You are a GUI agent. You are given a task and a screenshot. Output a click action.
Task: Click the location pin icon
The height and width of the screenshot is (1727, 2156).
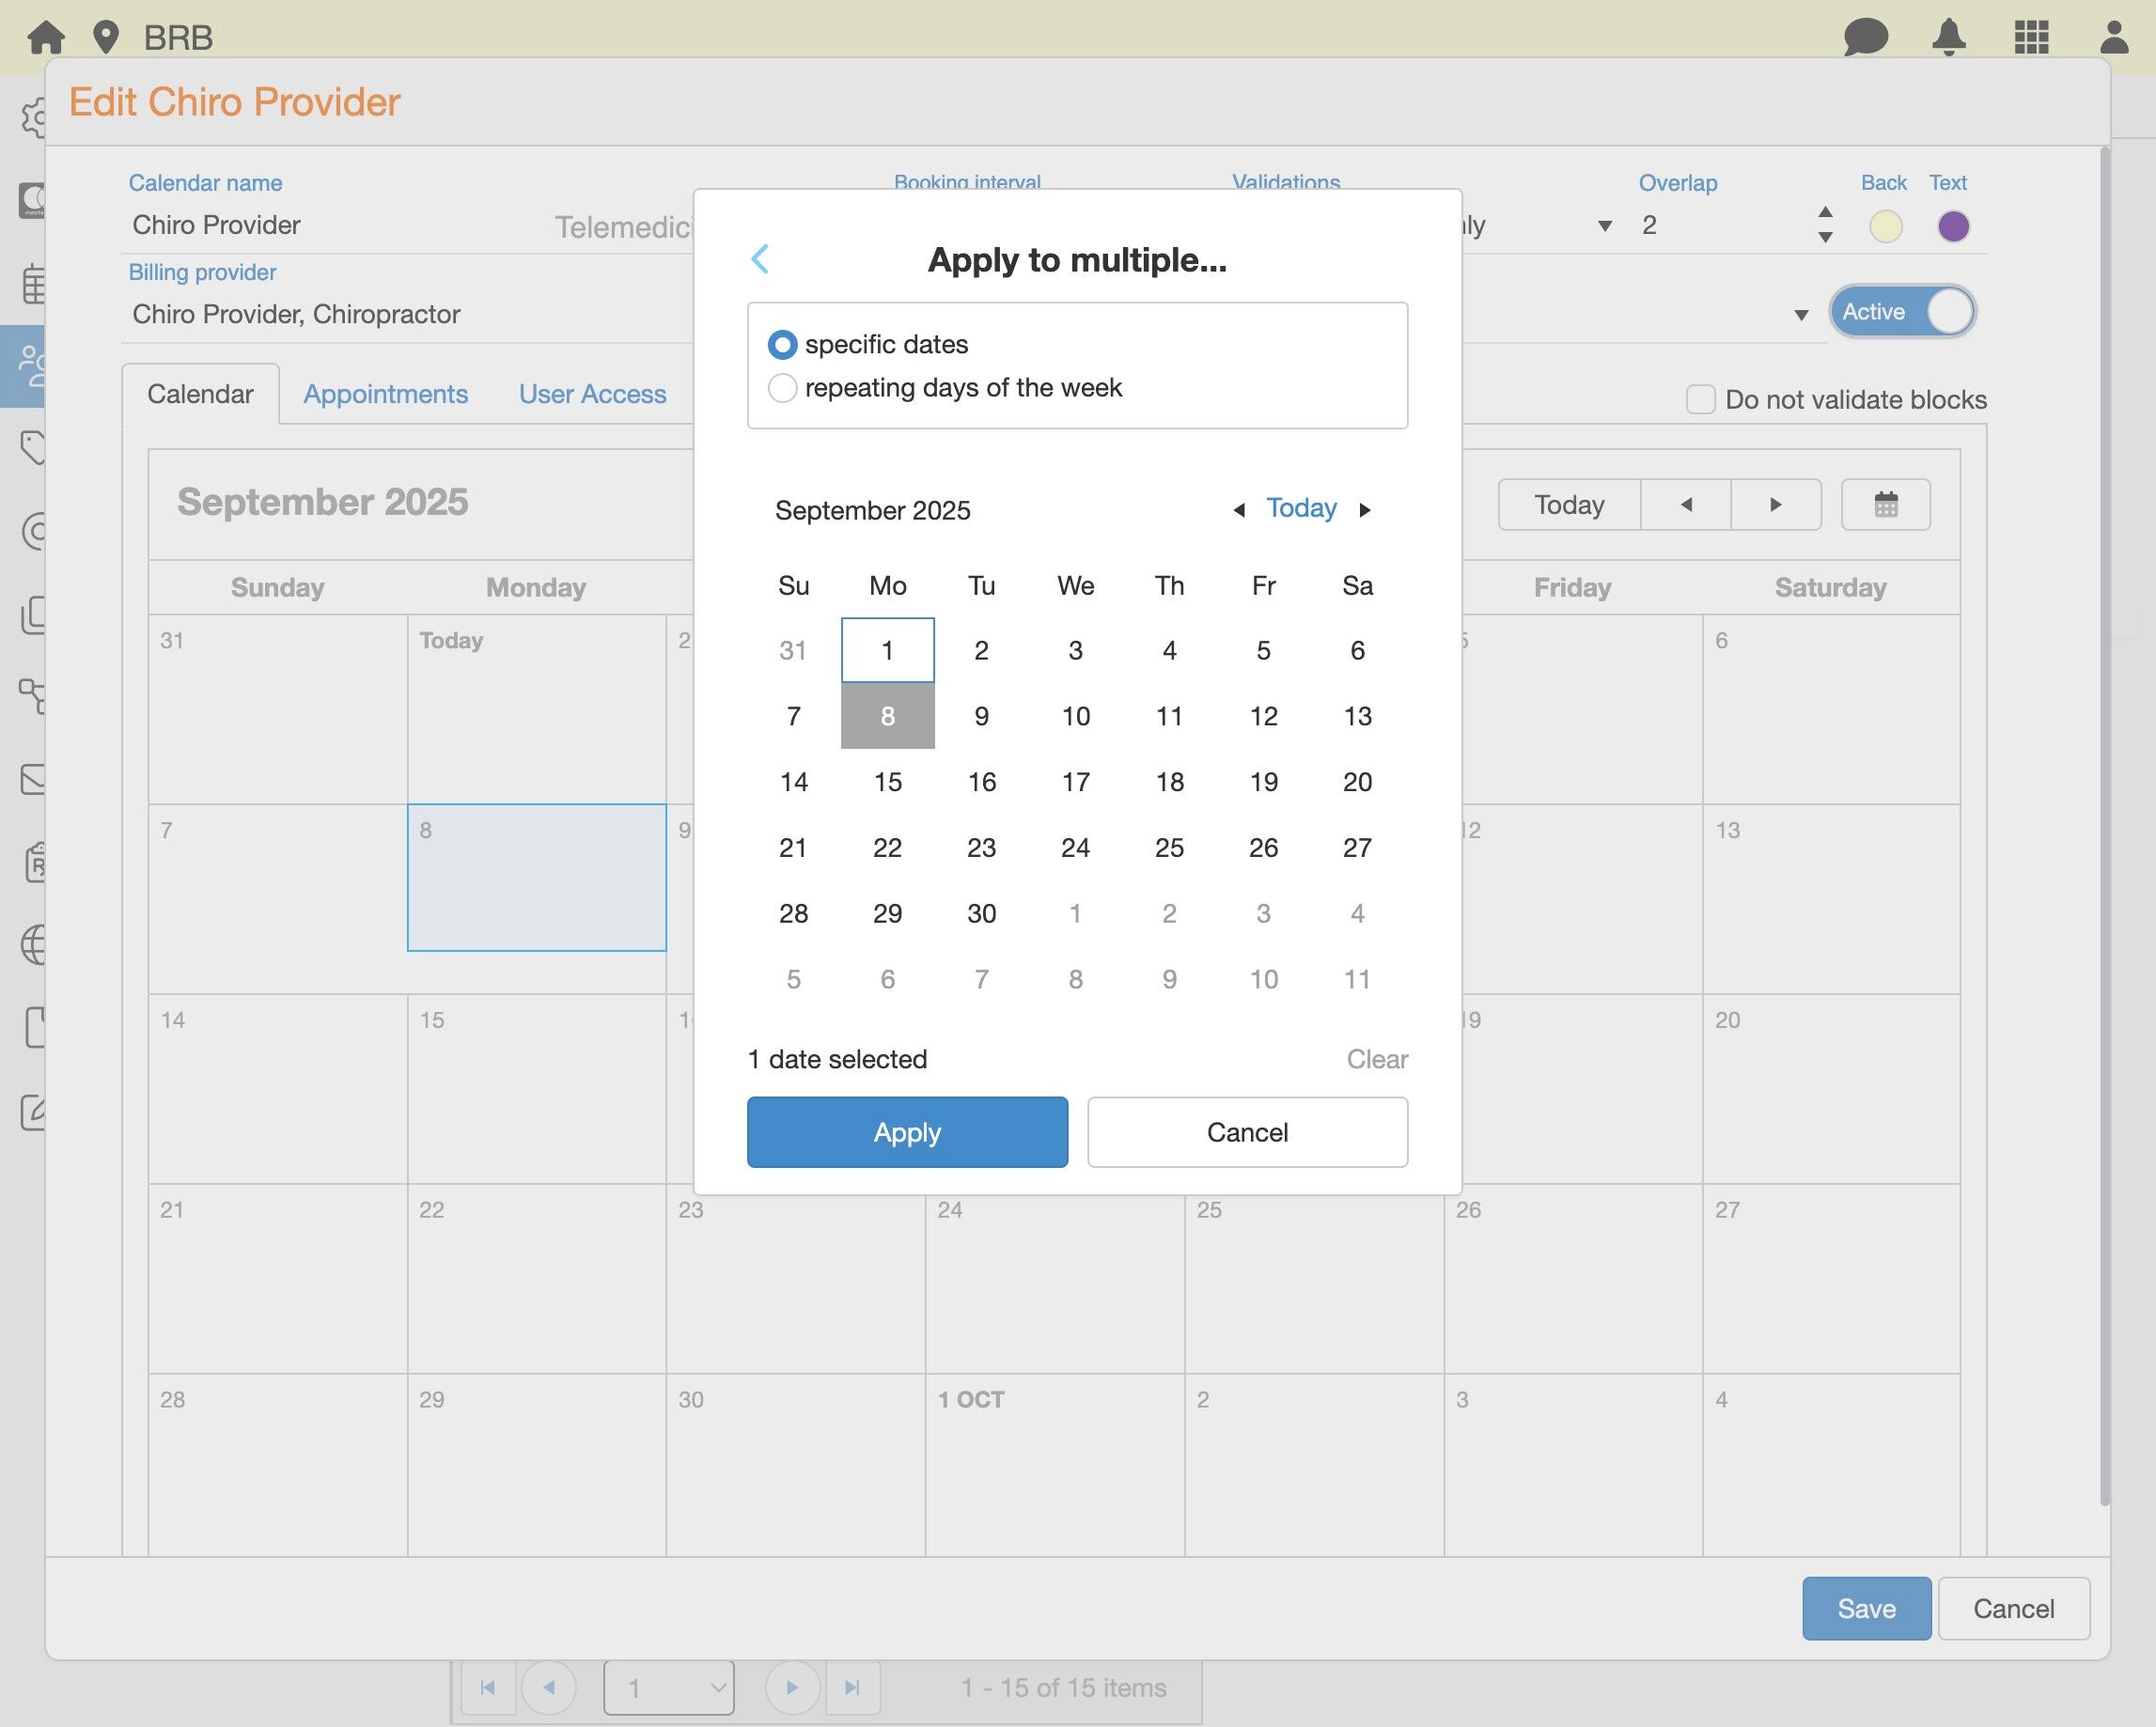[105, 37]
